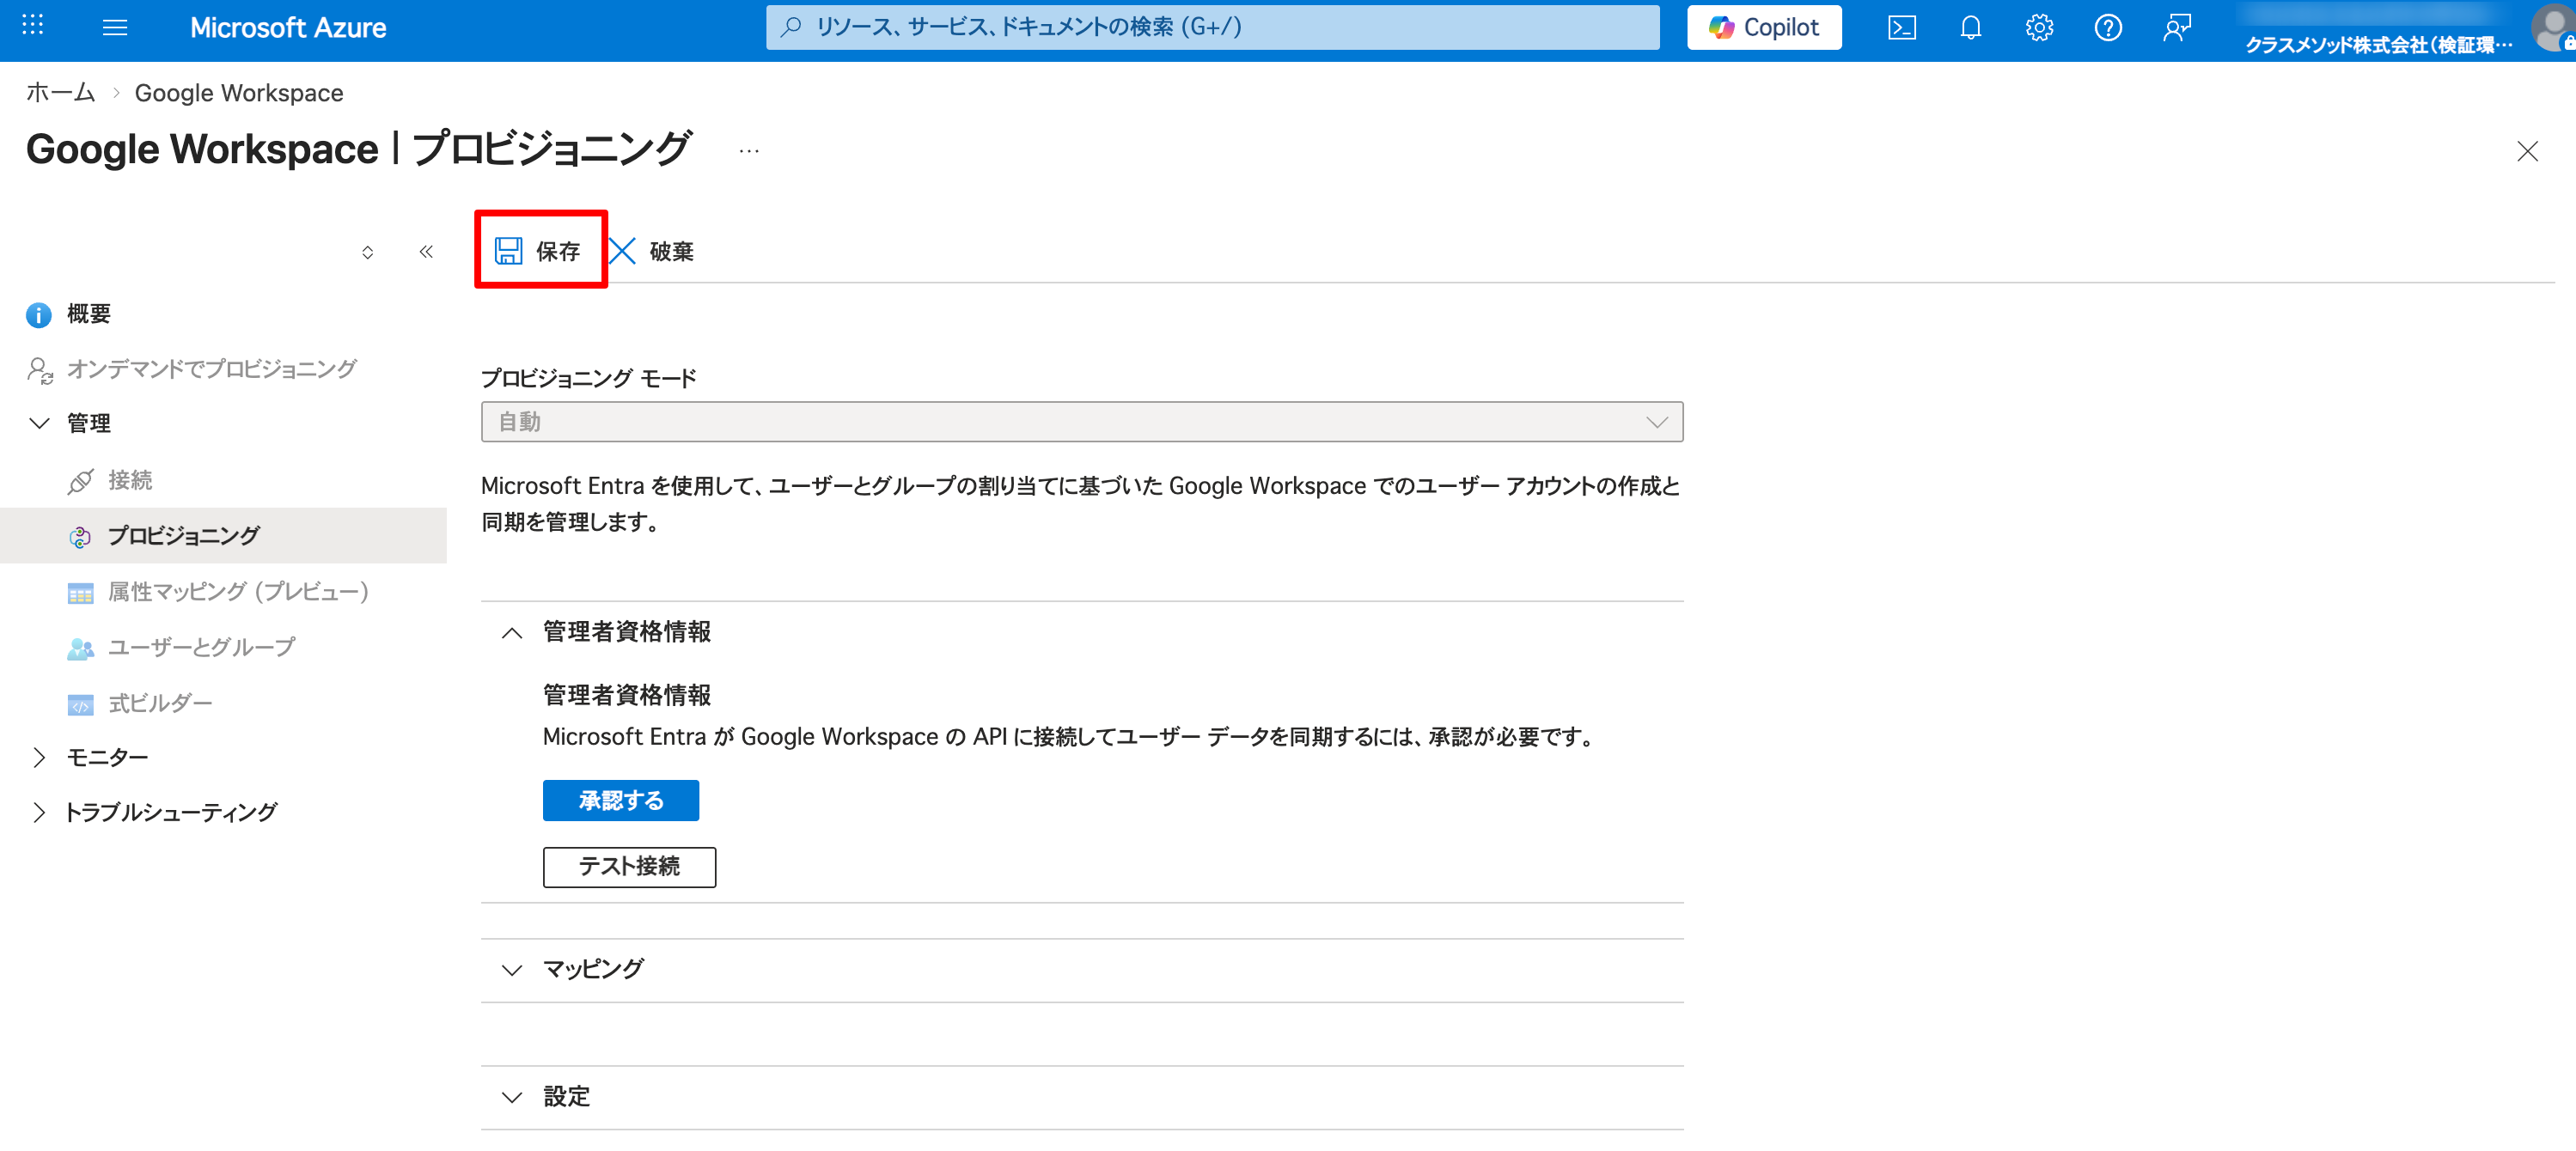The image size is (2576, 1151).
Task: Open Google Workspace from the breadcrumb
Action: click(238, 92)
